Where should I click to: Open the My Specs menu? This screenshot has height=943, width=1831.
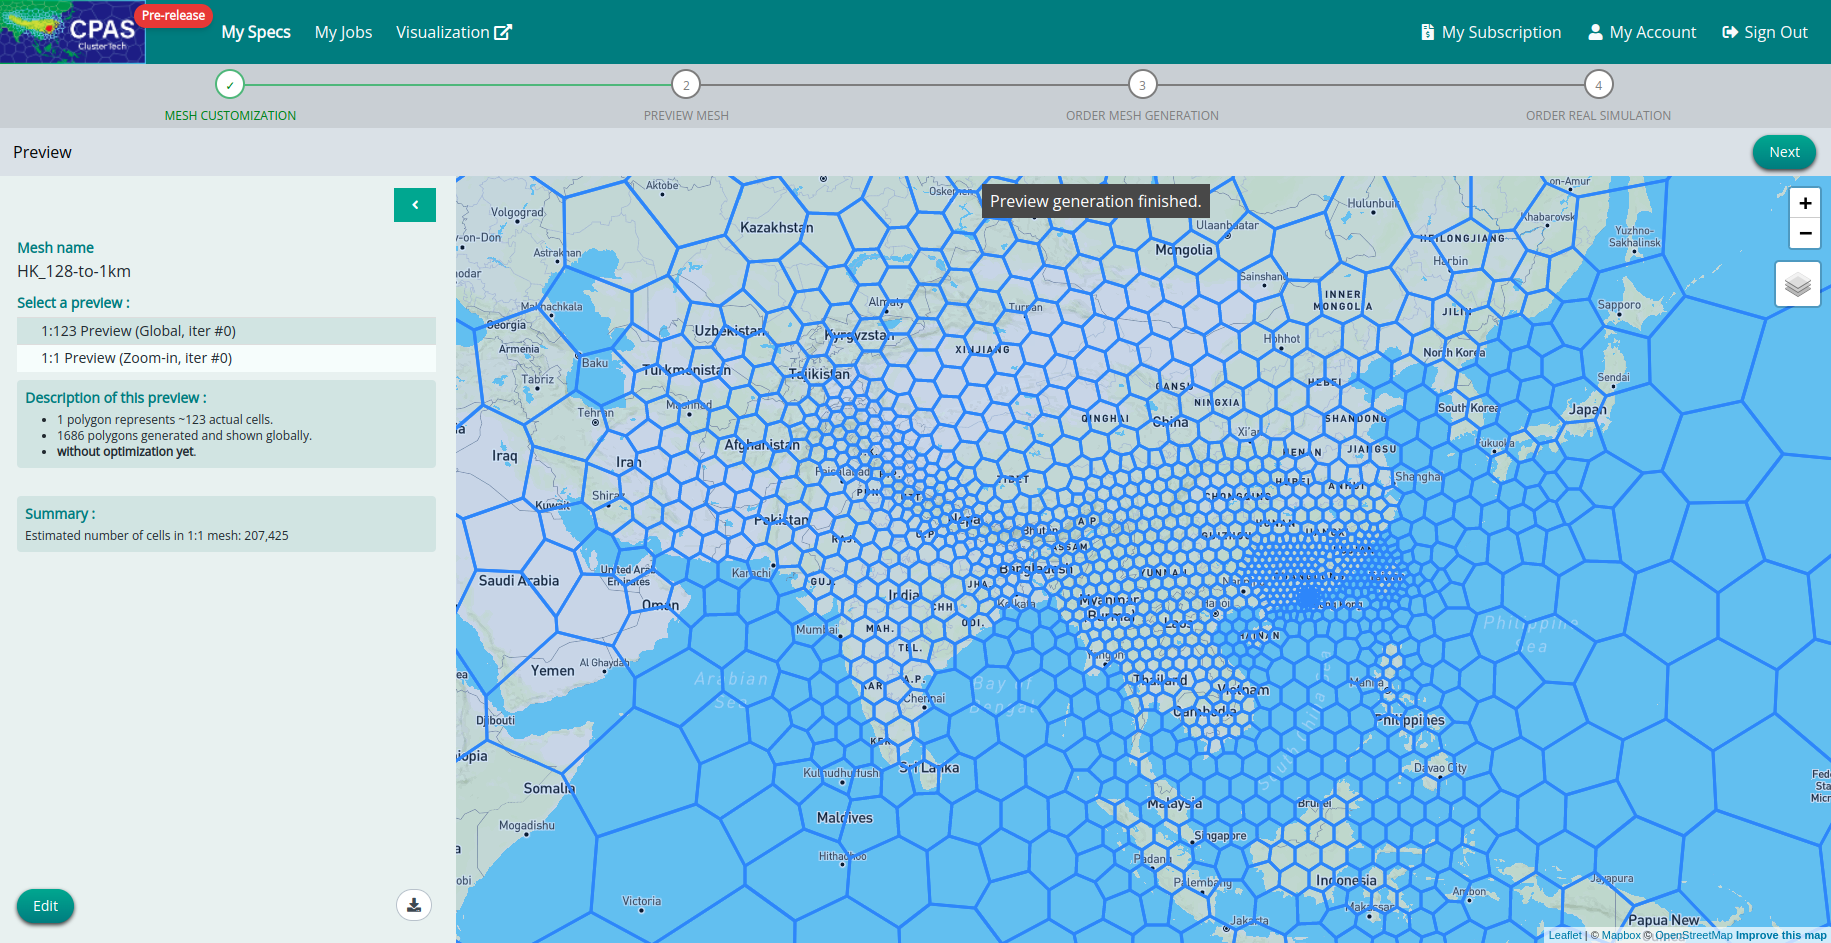[256, 32]
